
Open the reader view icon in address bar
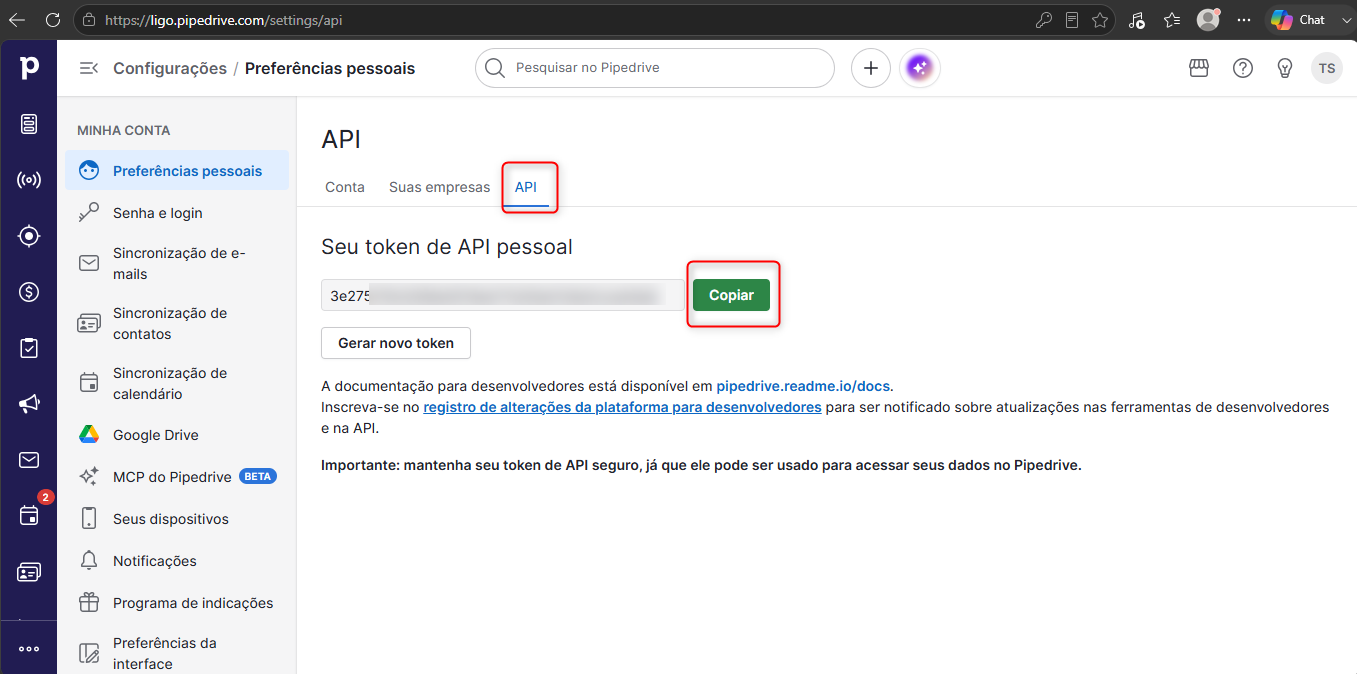pyautogui.click(x=1072, y=20)
